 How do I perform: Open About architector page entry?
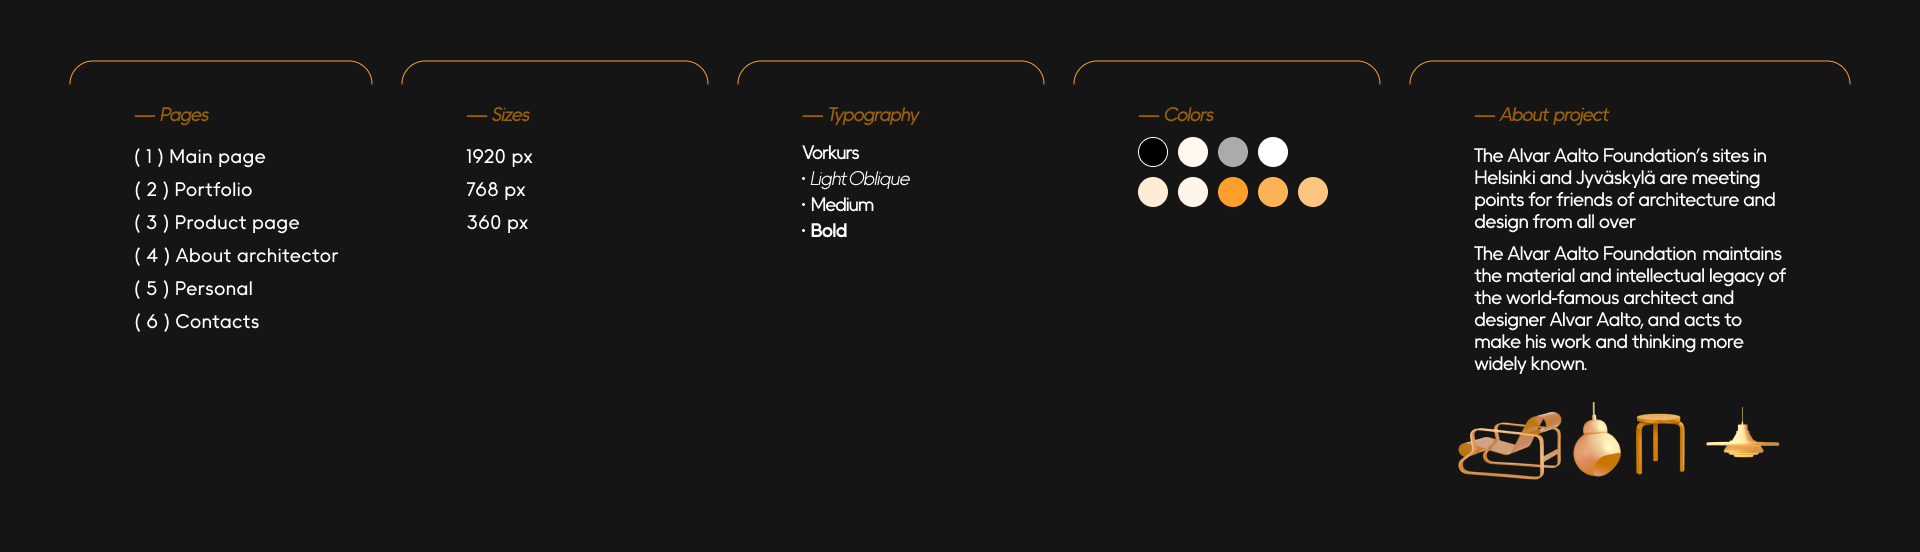point(236,256)
